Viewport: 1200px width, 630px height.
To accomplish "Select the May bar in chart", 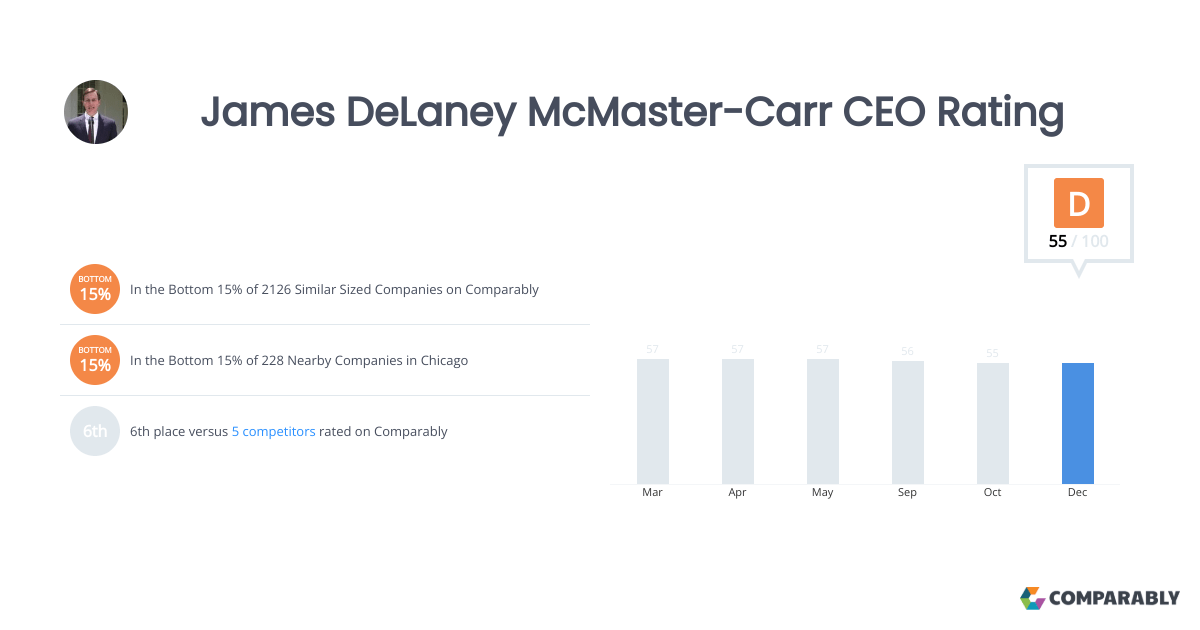I will (x=823, y=421).
